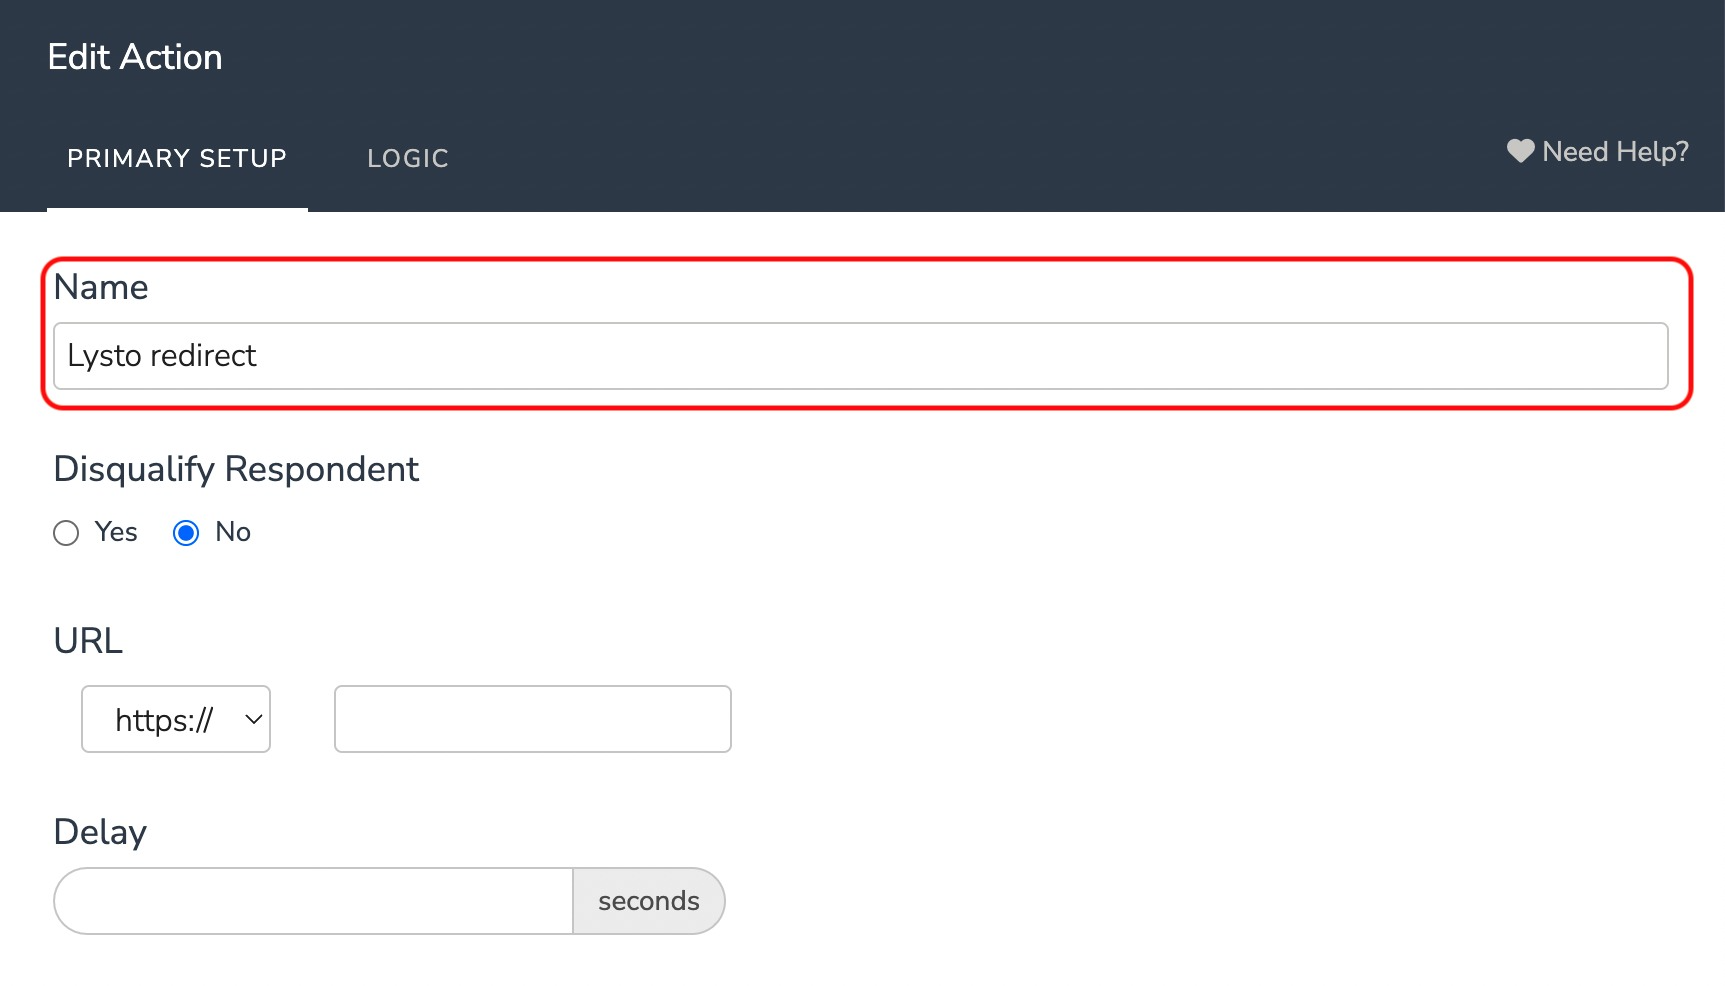This screenshot has width=1725, height=986.
Task: Open the Need Help? link
Action: pyautogui.click(x=1598, y=151)
